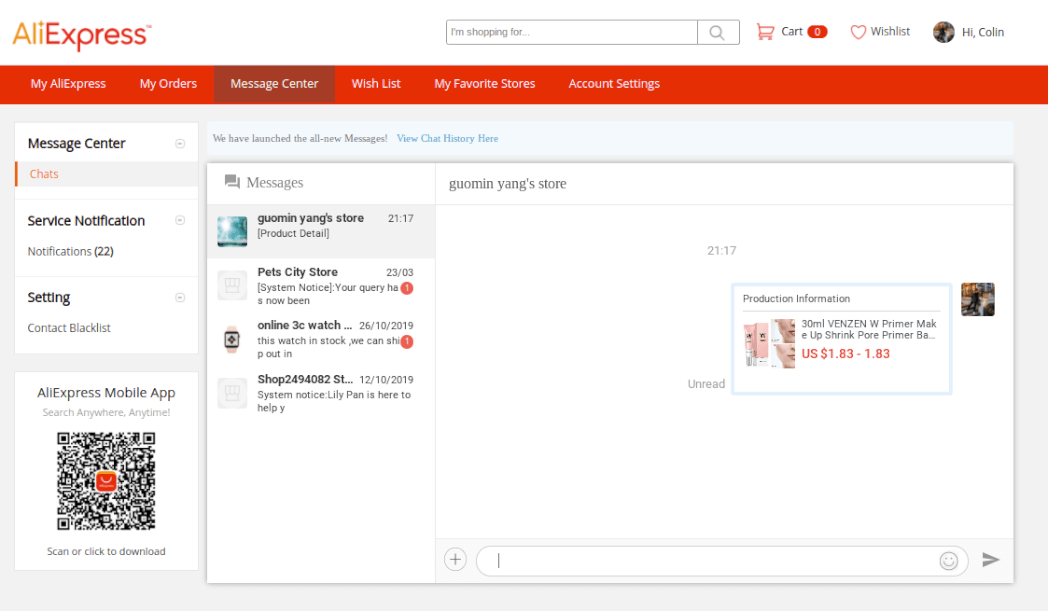This screenshot has height=611, width=1048.
Task: Open guomin yang's store conversation
Action: (321, 231)
